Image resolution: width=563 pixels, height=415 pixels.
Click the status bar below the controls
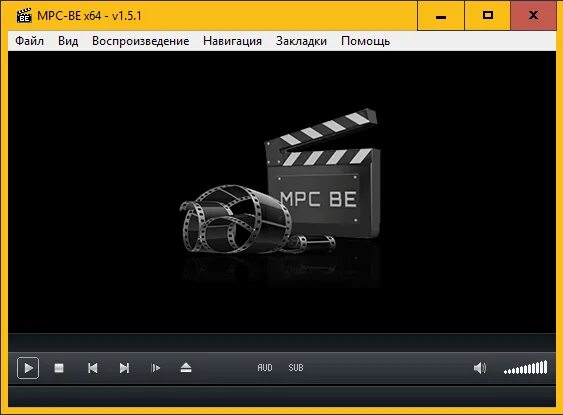pos(282,396)
